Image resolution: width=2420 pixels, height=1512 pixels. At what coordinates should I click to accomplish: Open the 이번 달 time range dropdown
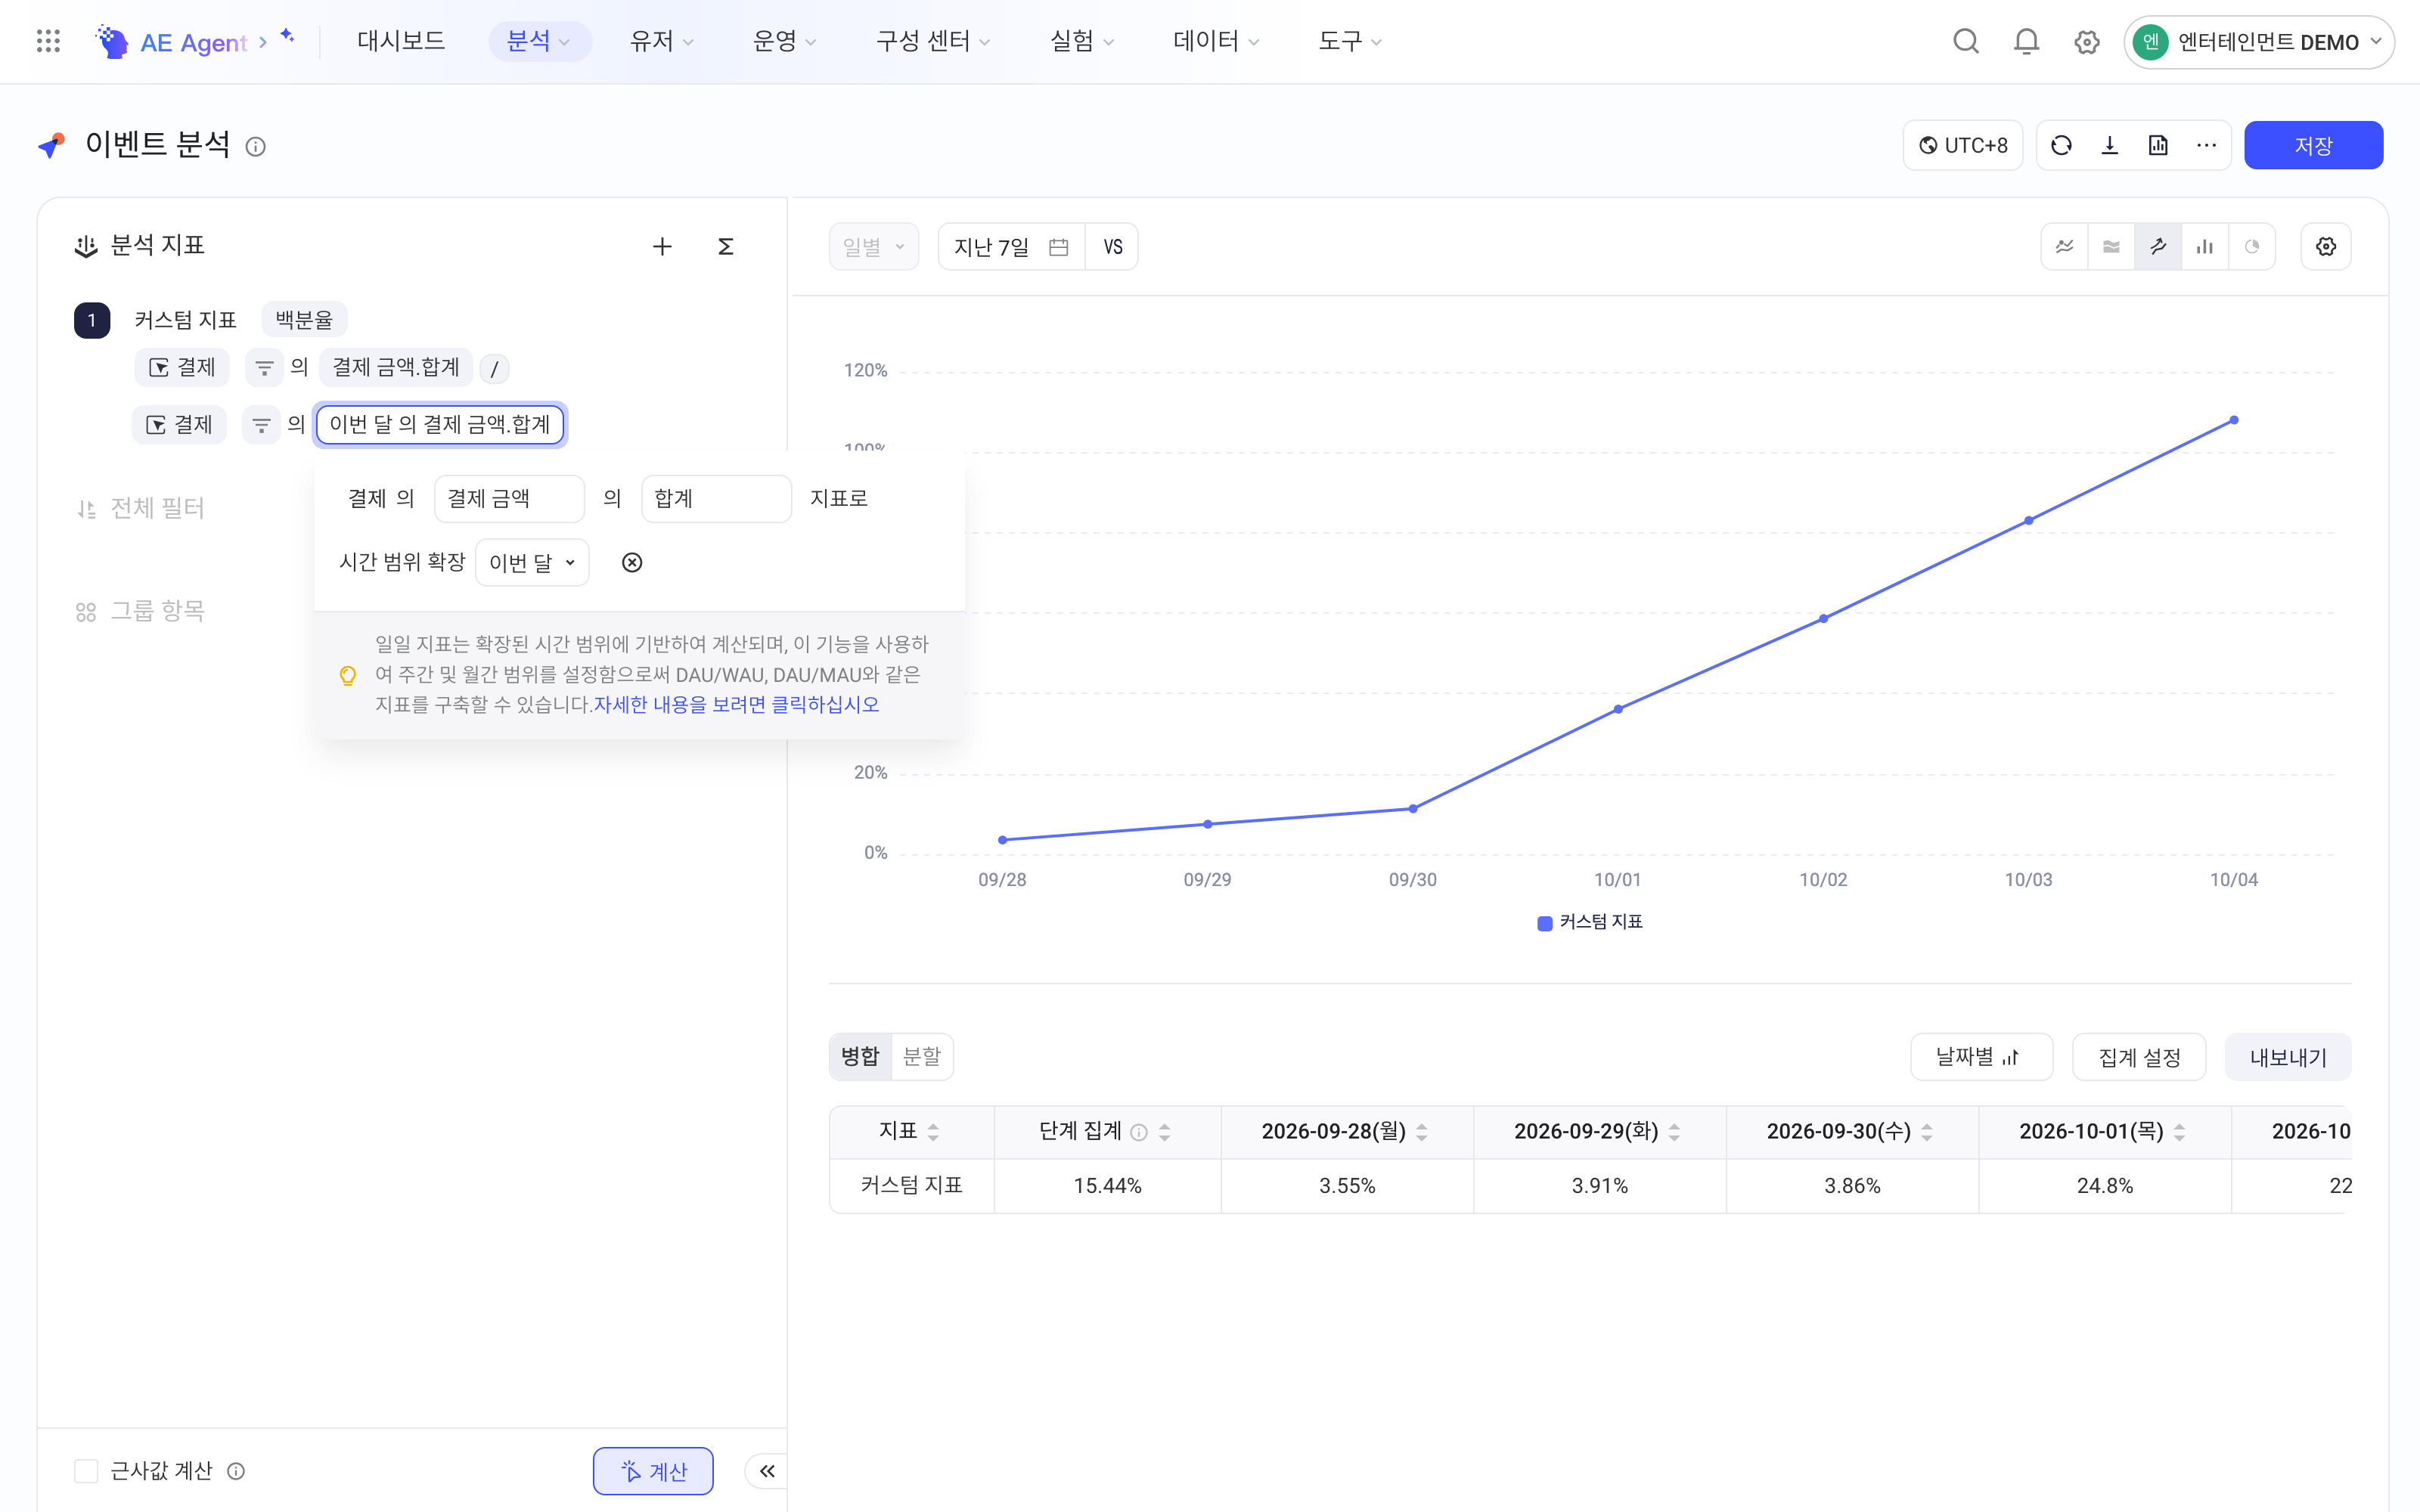(x=532, y=563)
